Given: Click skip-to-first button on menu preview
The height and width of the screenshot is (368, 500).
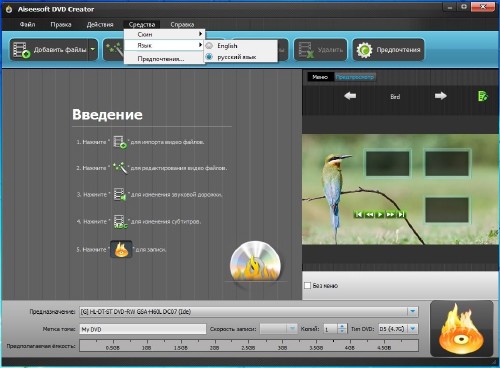Looking at the screenshot, I should tap(358, 214).
